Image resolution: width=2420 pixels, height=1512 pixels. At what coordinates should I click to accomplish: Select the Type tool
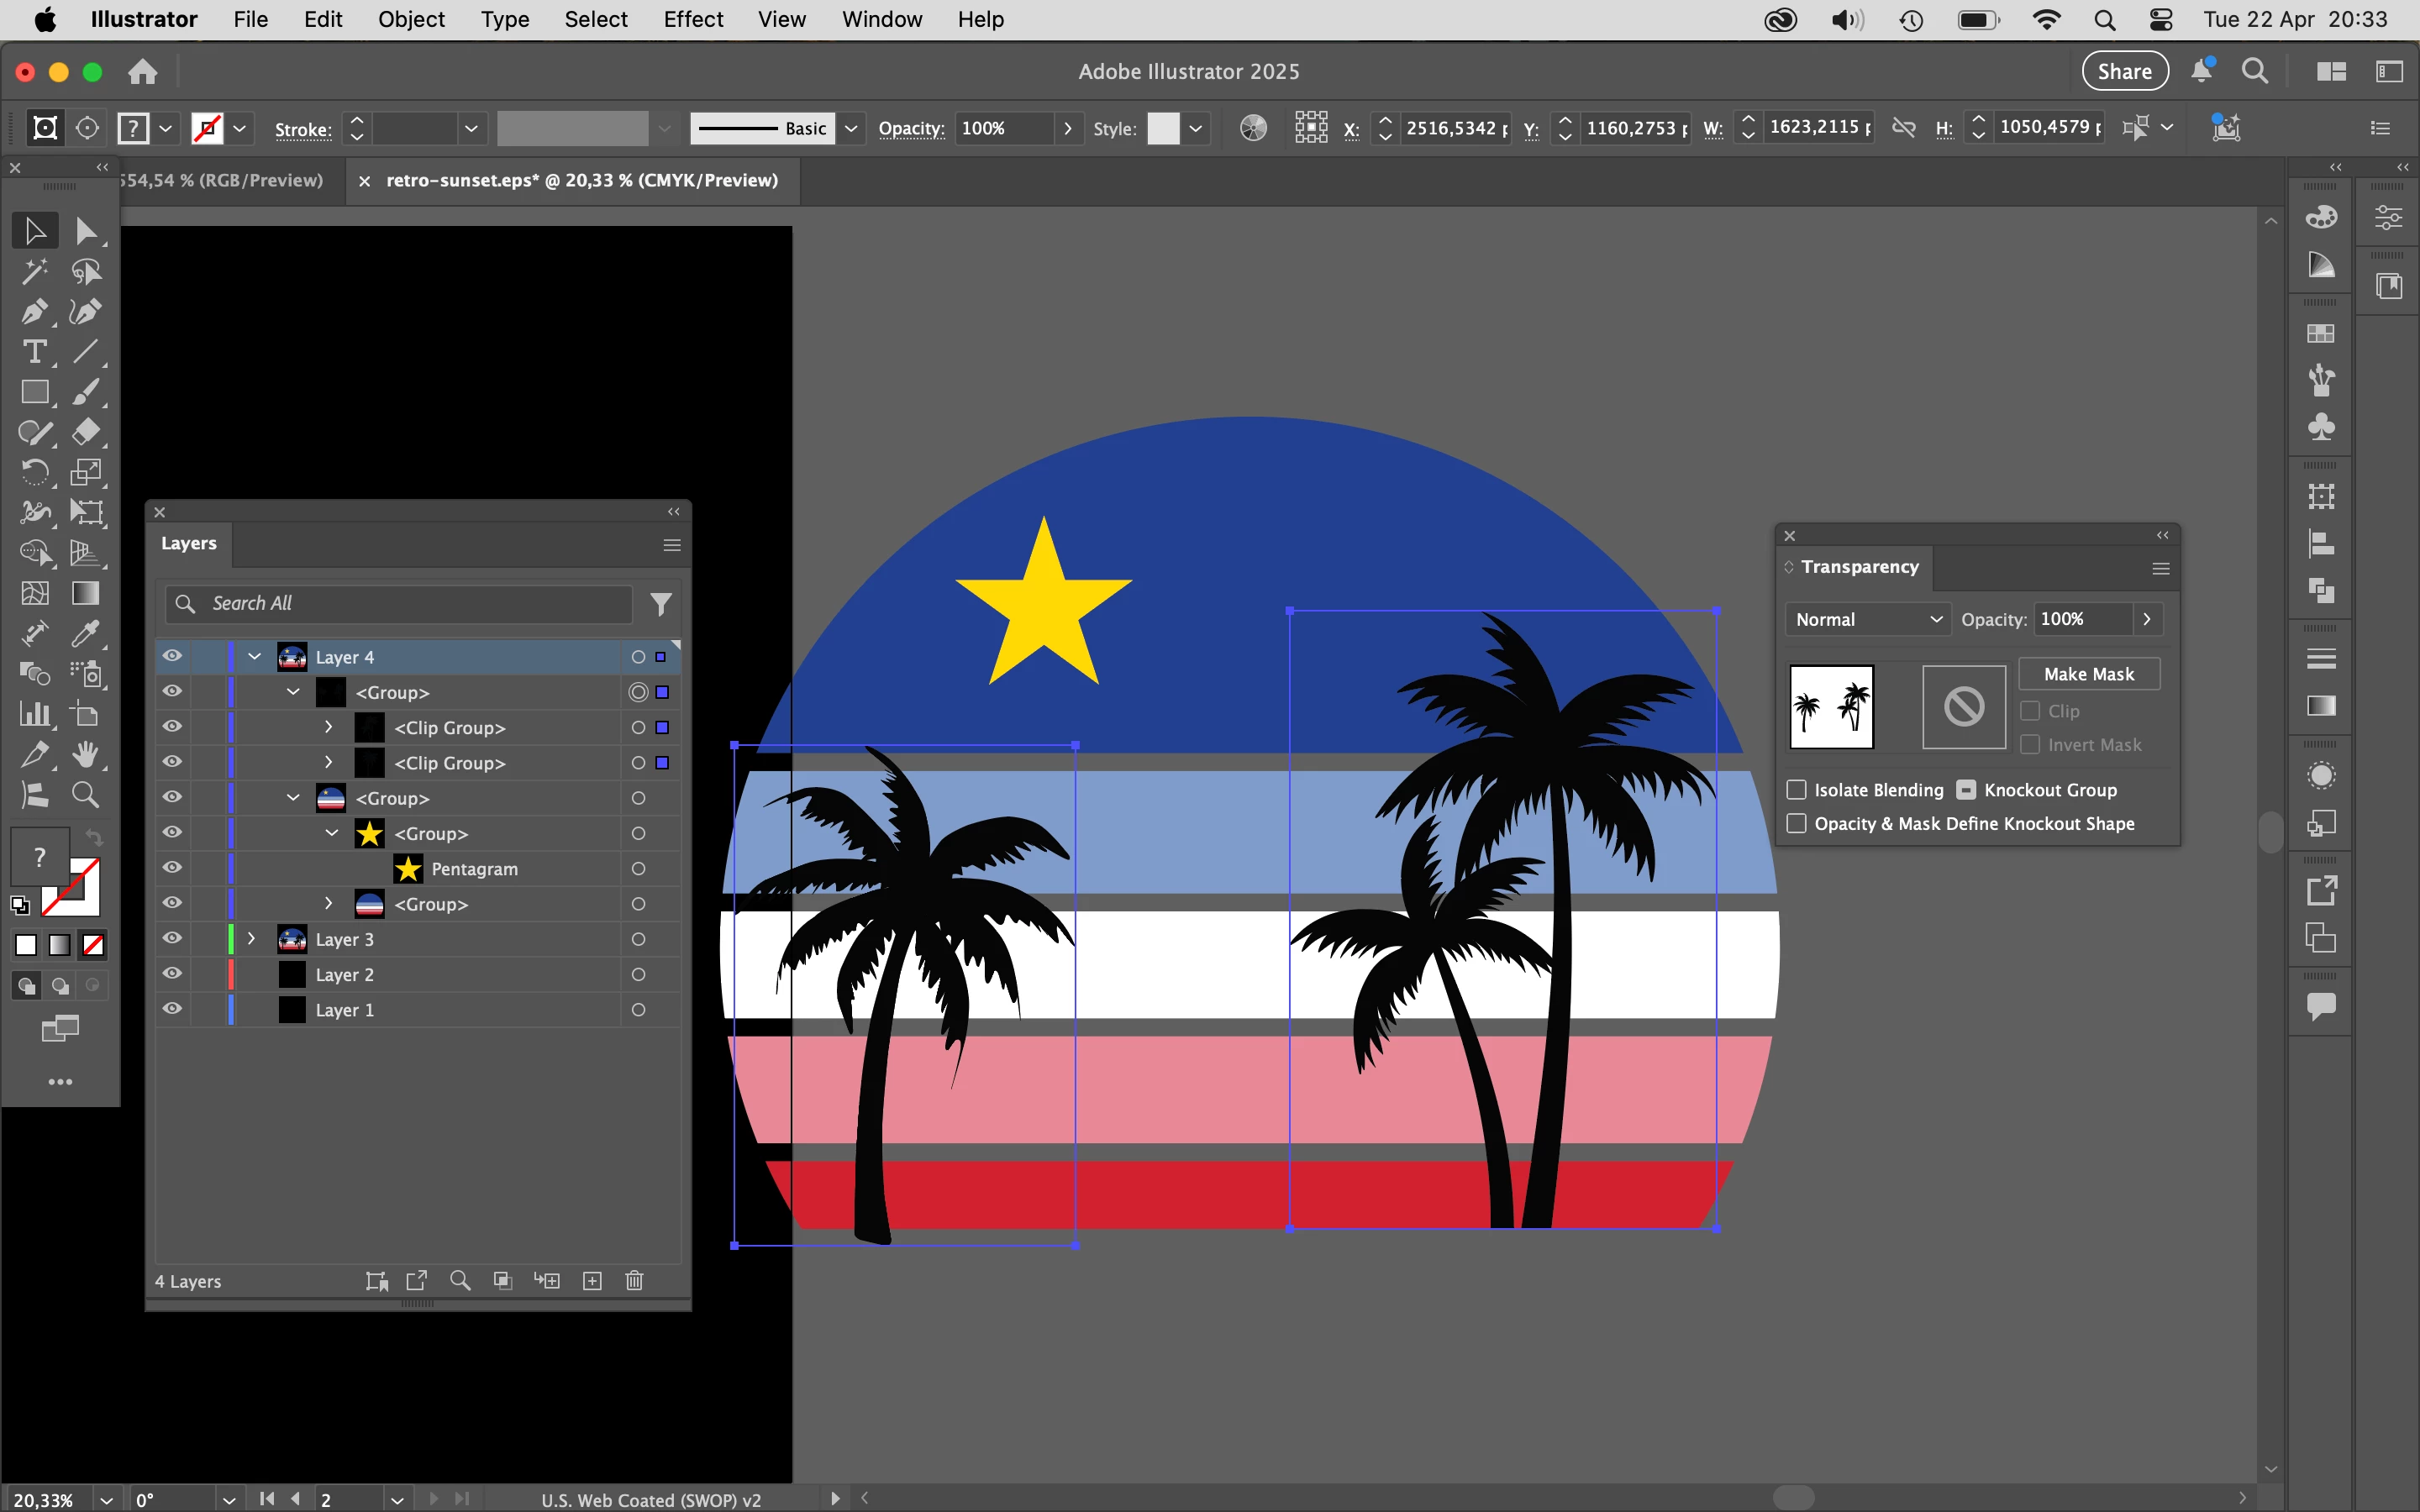(33, 352)
